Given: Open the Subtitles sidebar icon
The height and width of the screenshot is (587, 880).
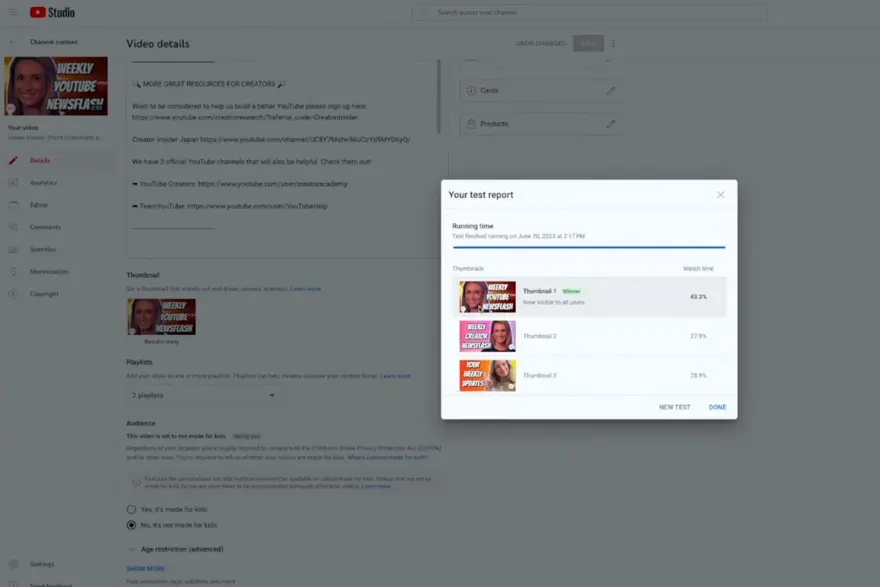Looking at the screenshot, I should point(13,249).
